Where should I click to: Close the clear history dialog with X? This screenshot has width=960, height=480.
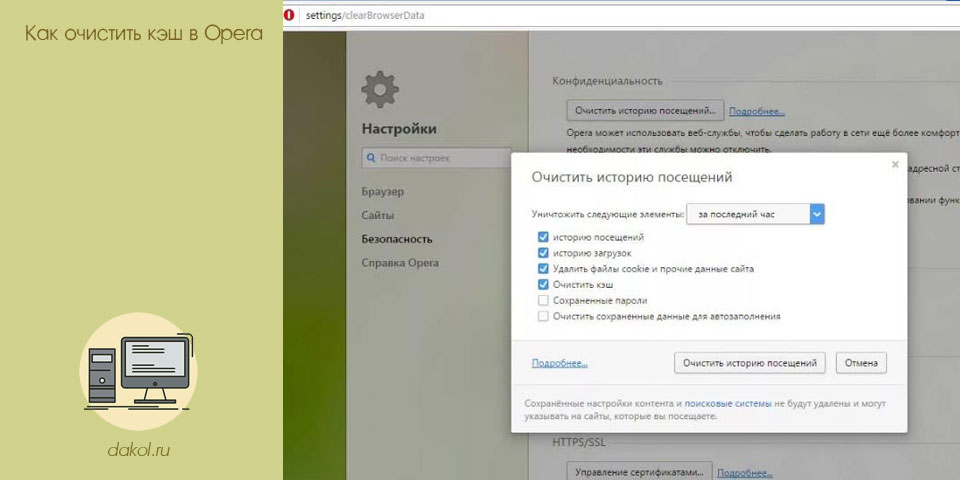pos(895,164)
